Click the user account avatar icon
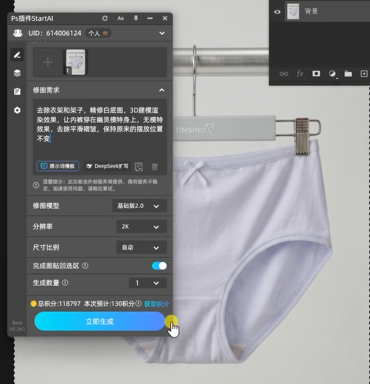The height and width of the screenshot is (384, 370). click(18, 33)
